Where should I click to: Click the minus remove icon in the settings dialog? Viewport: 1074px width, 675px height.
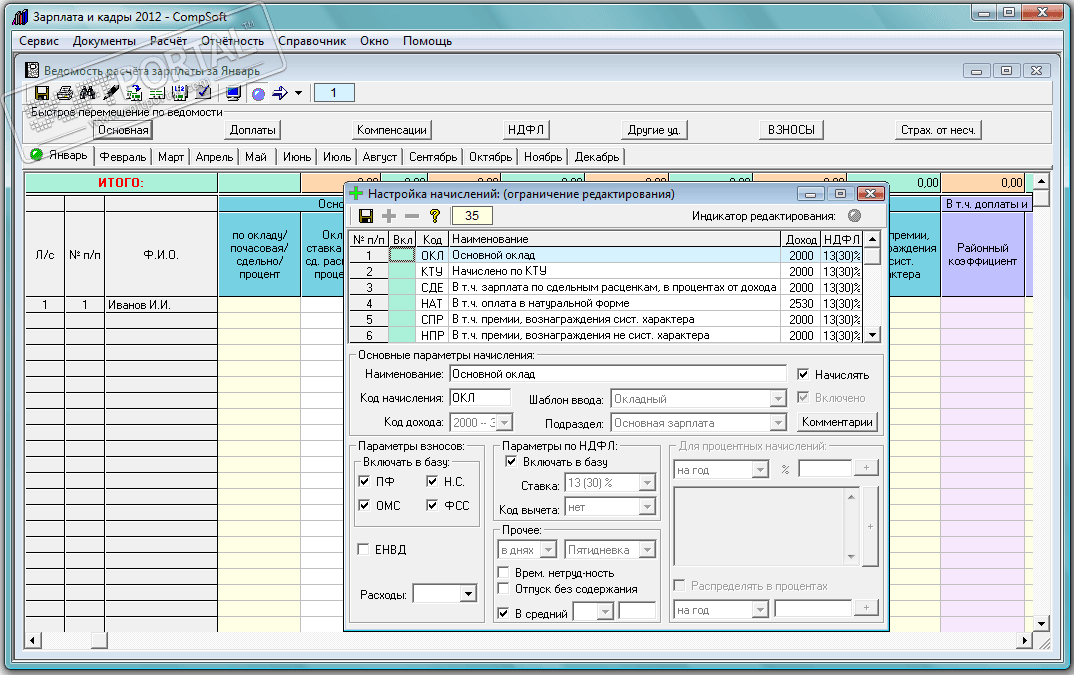(412, 216)
